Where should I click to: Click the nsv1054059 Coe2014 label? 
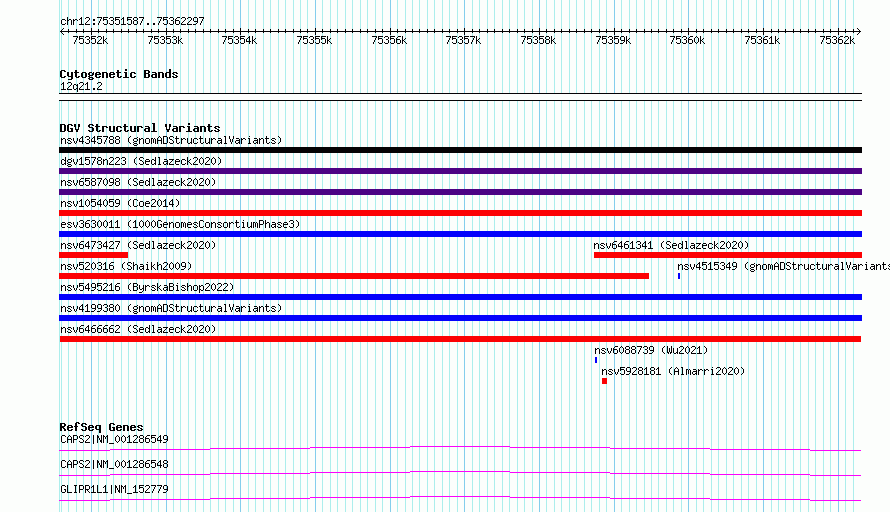120,203
